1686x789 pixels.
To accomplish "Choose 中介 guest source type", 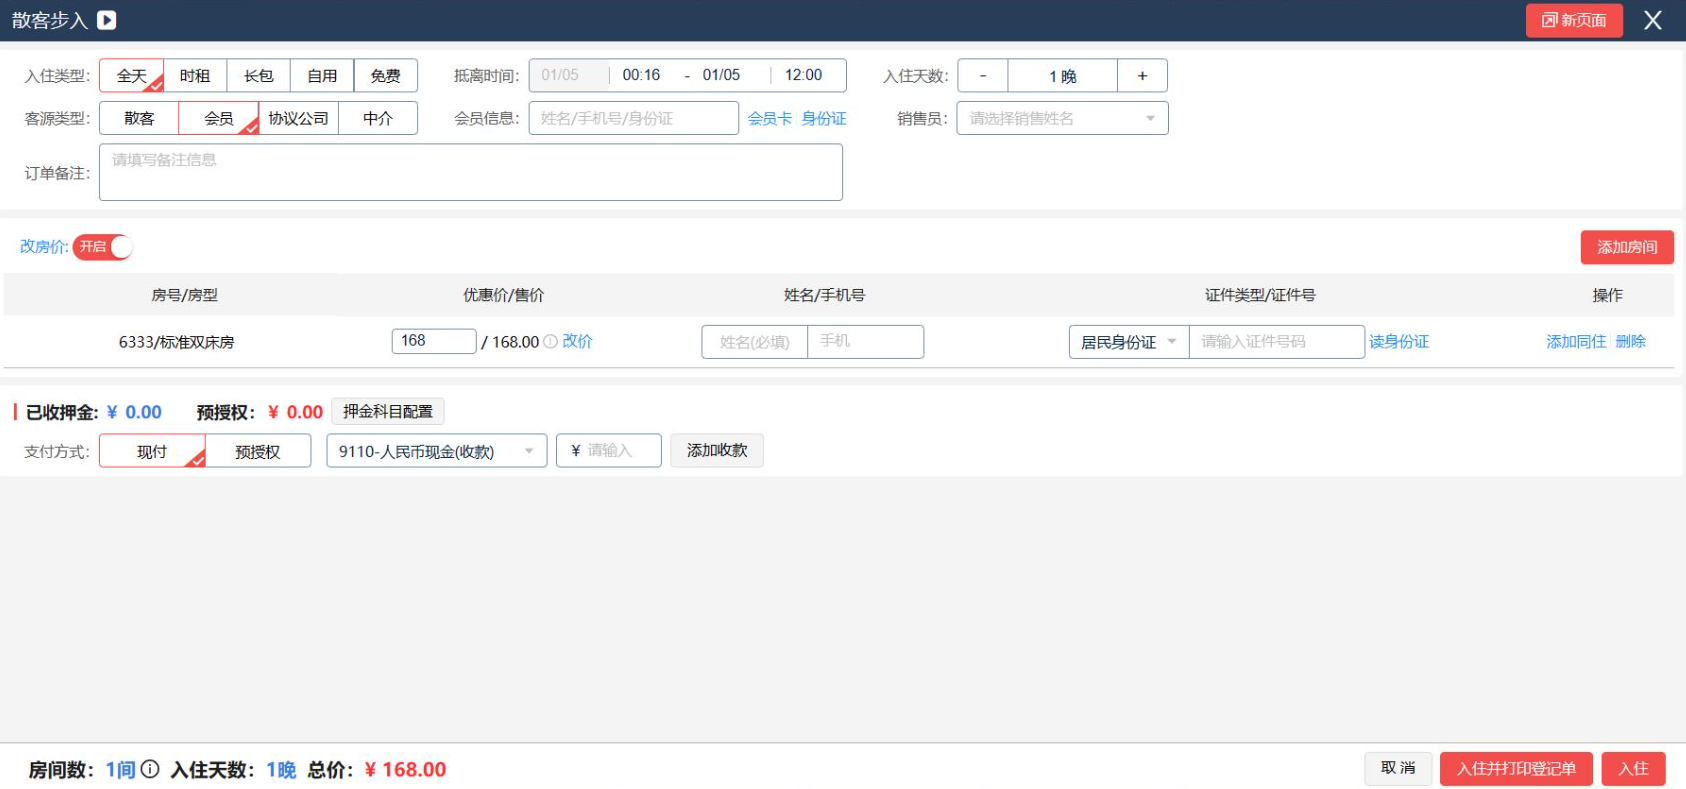I will click(x=378, y=118).
